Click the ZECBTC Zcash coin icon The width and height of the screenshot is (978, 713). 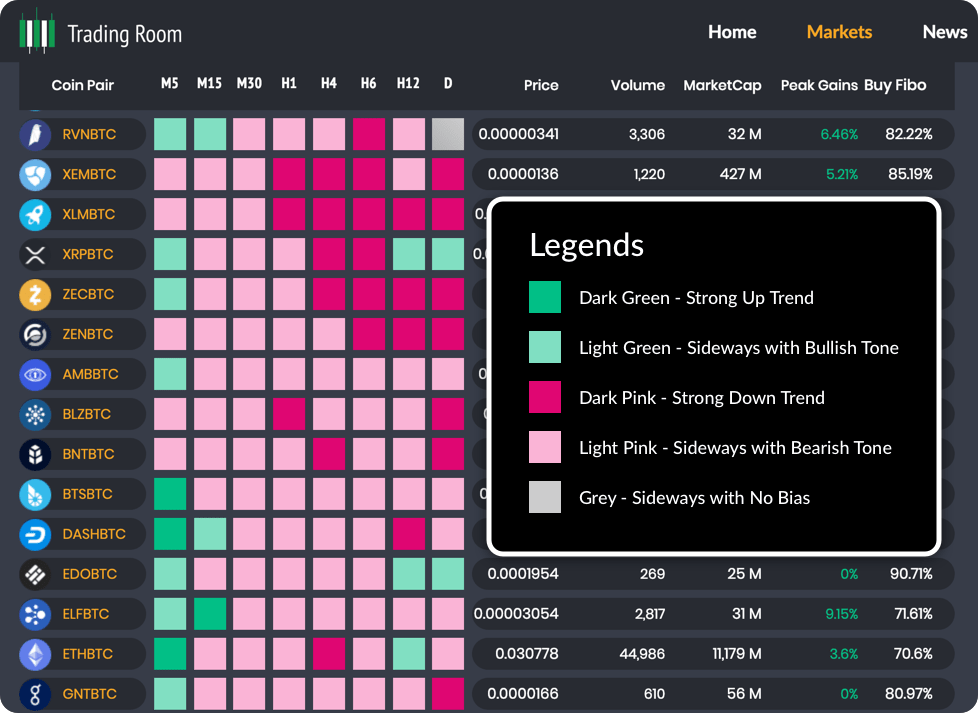pos(35,294)
